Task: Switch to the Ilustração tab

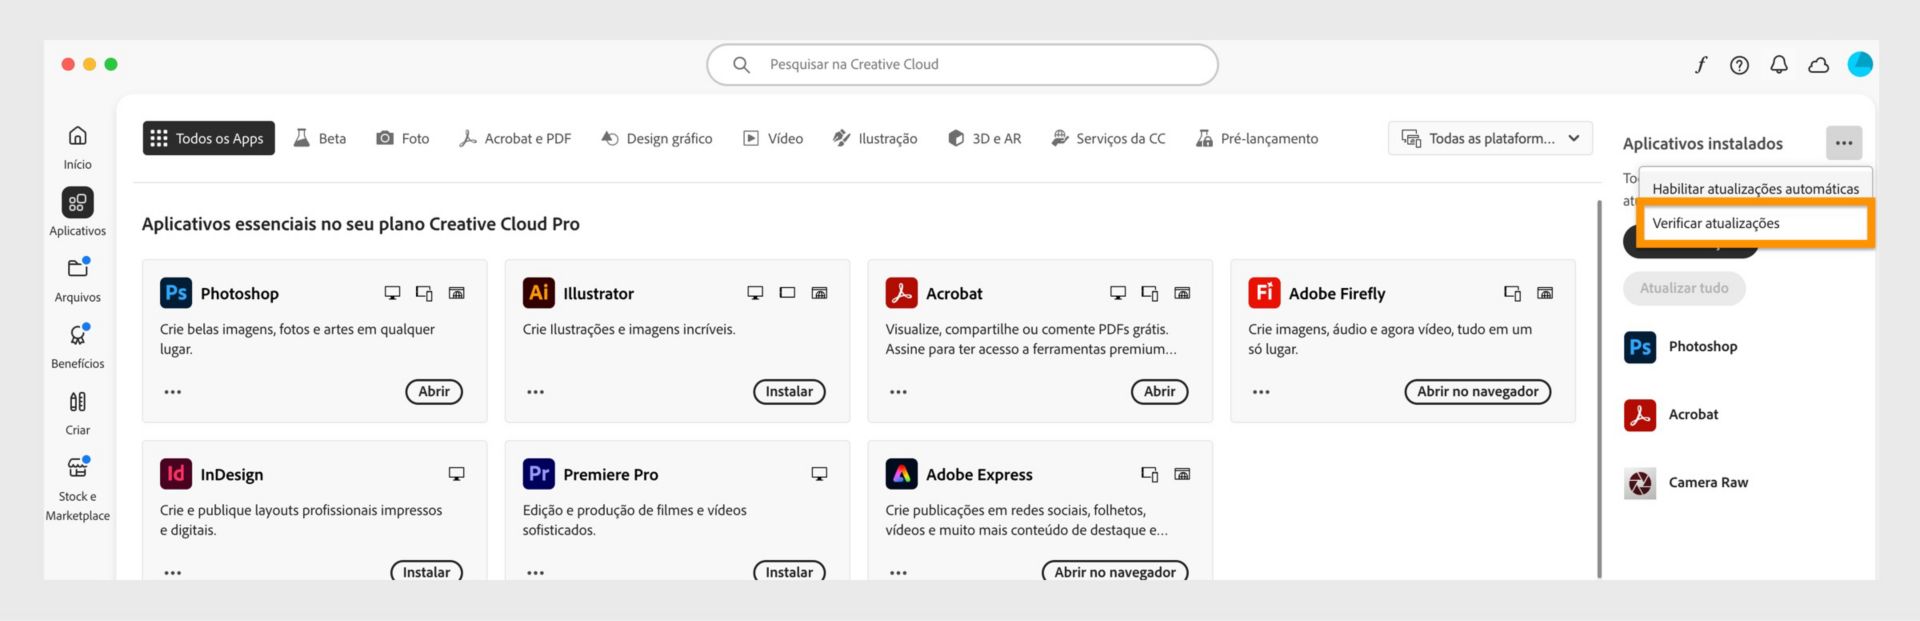Action: [875, 138]
